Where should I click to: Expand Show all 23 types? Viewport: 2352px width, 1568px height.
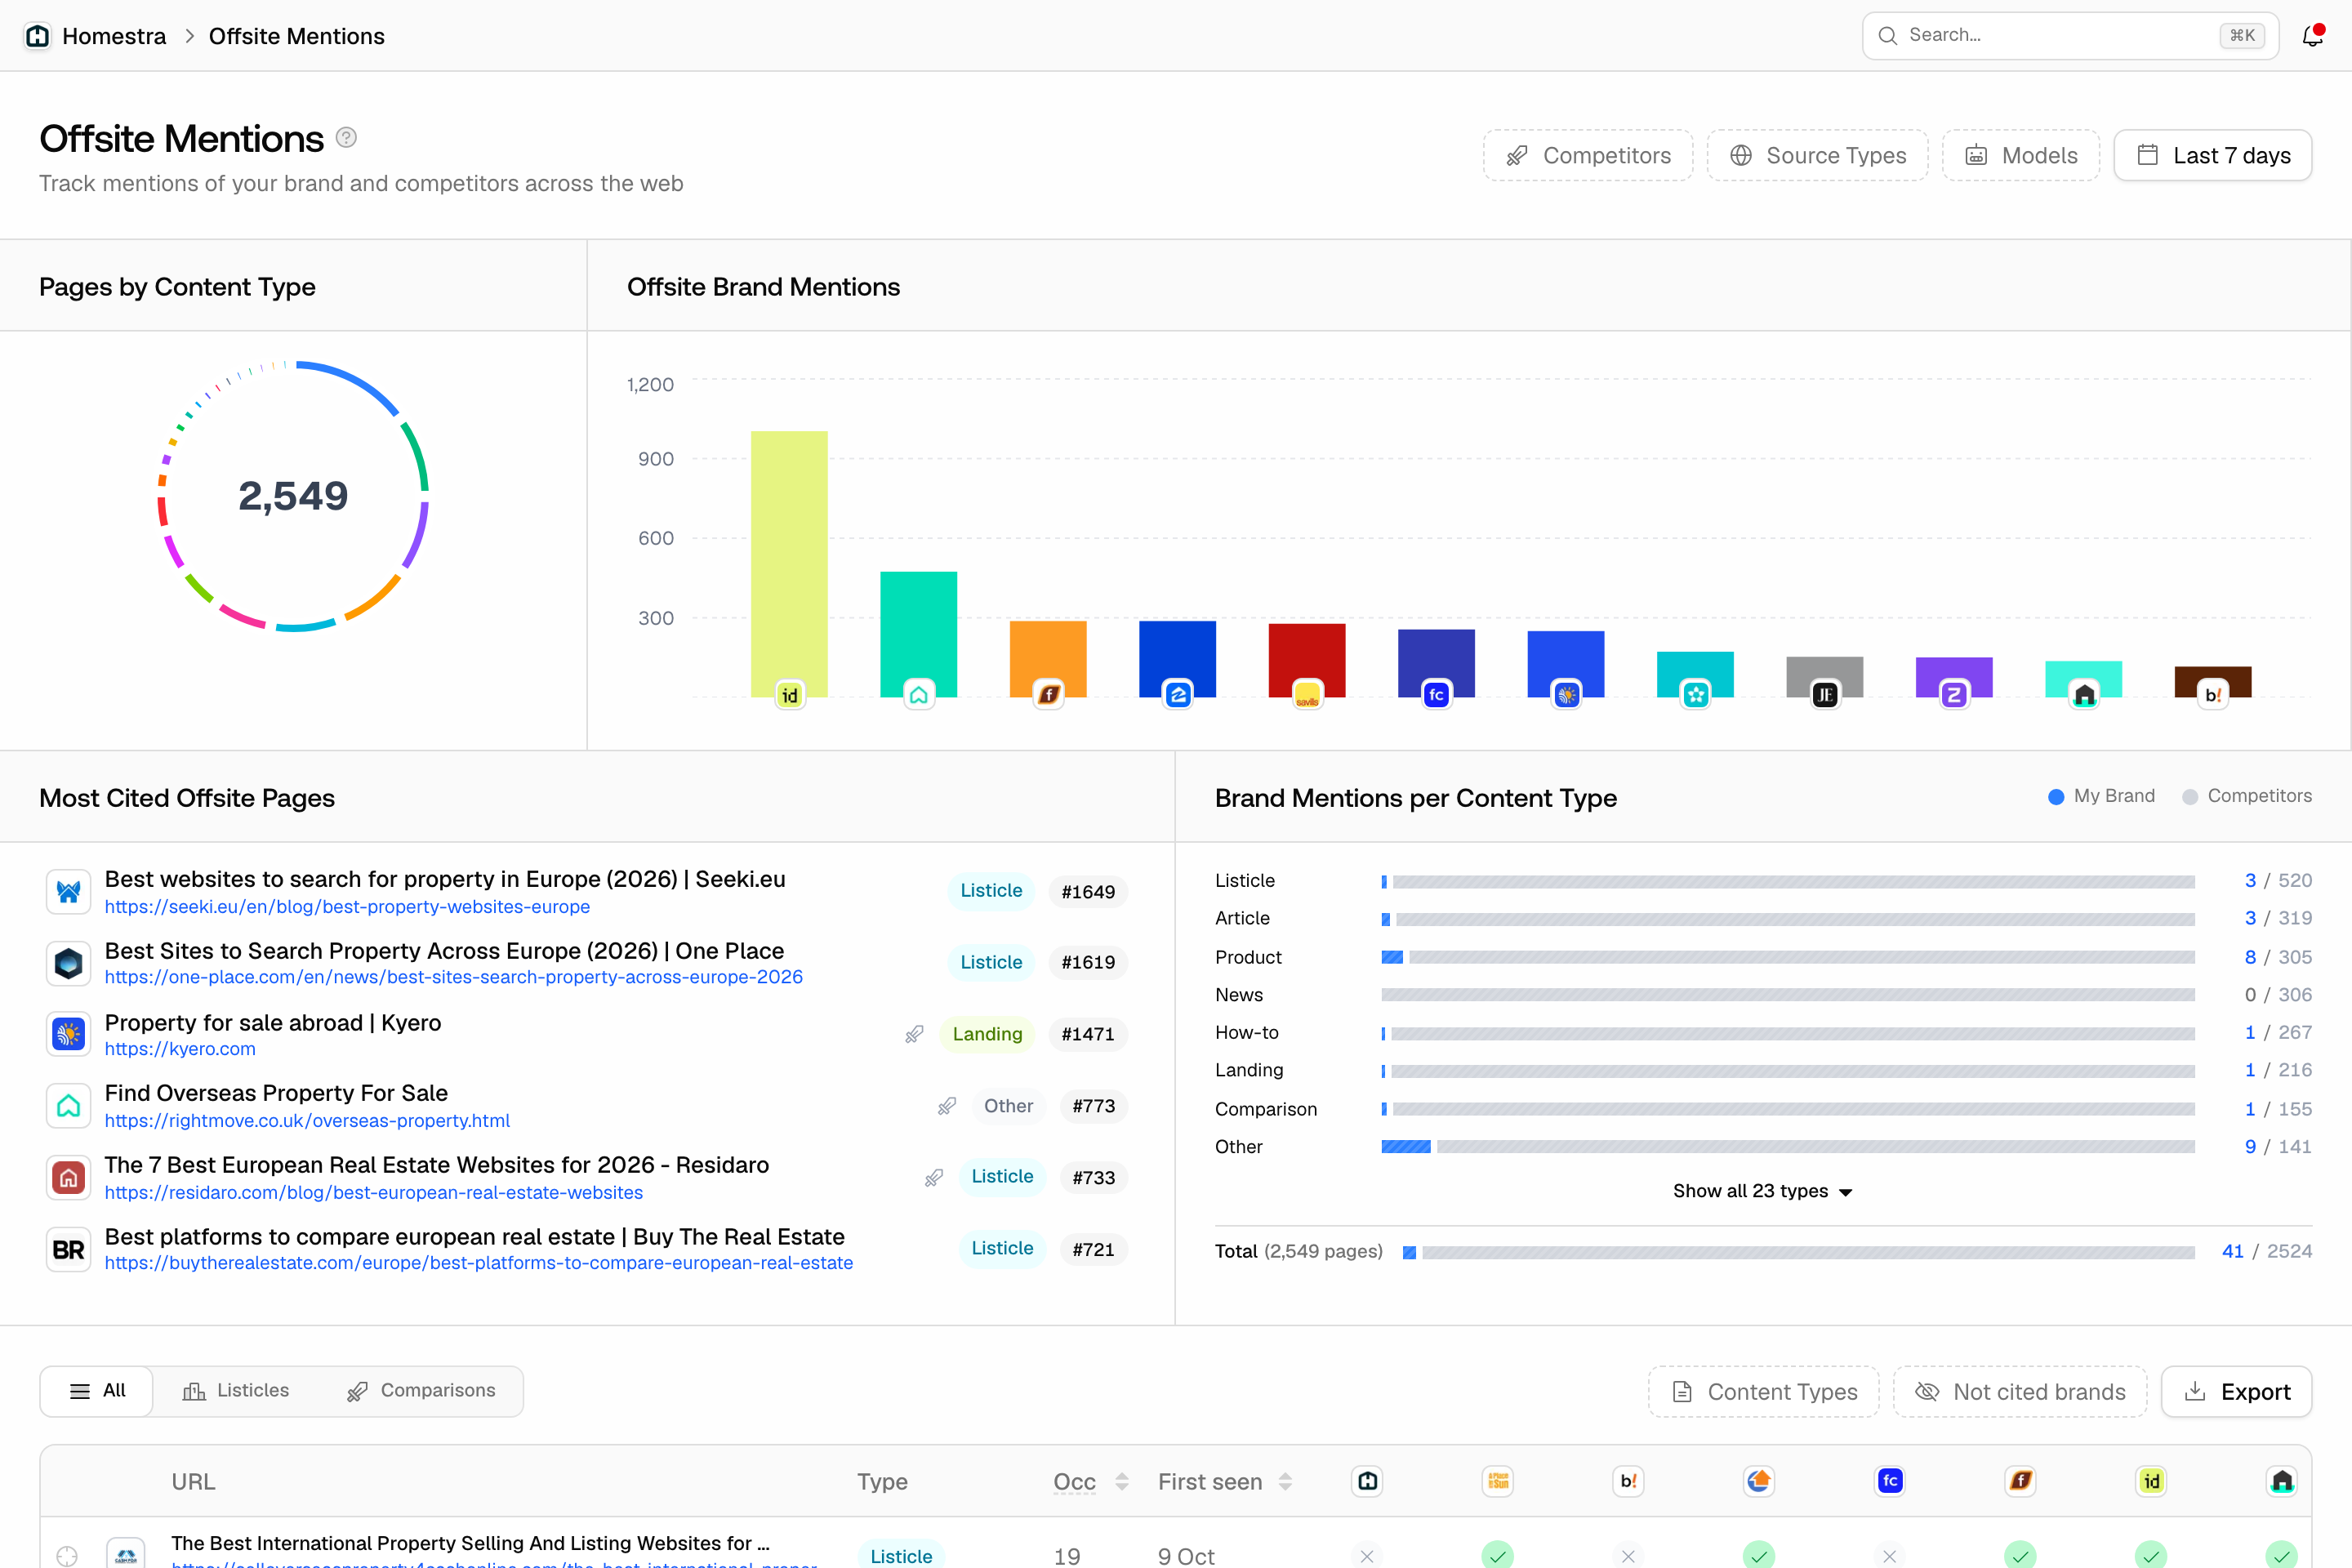1762,1191
